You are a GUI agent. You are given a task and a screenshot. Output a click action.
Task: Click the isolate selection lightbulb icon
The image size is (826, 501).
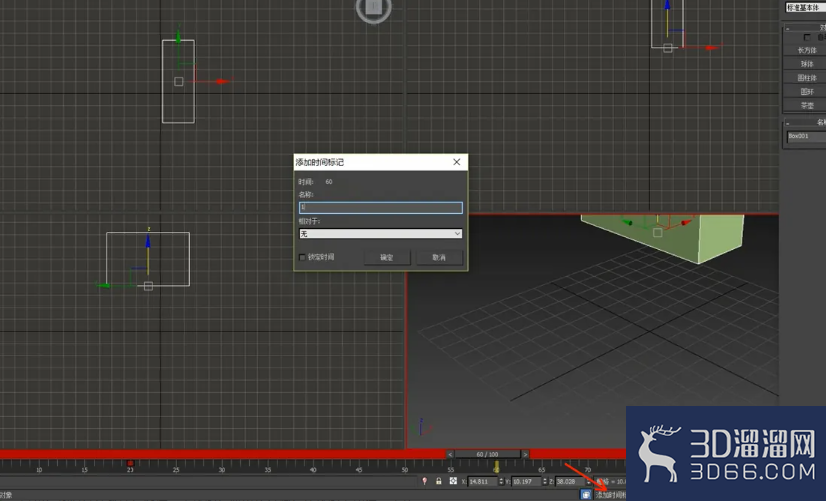coord(425,481)
